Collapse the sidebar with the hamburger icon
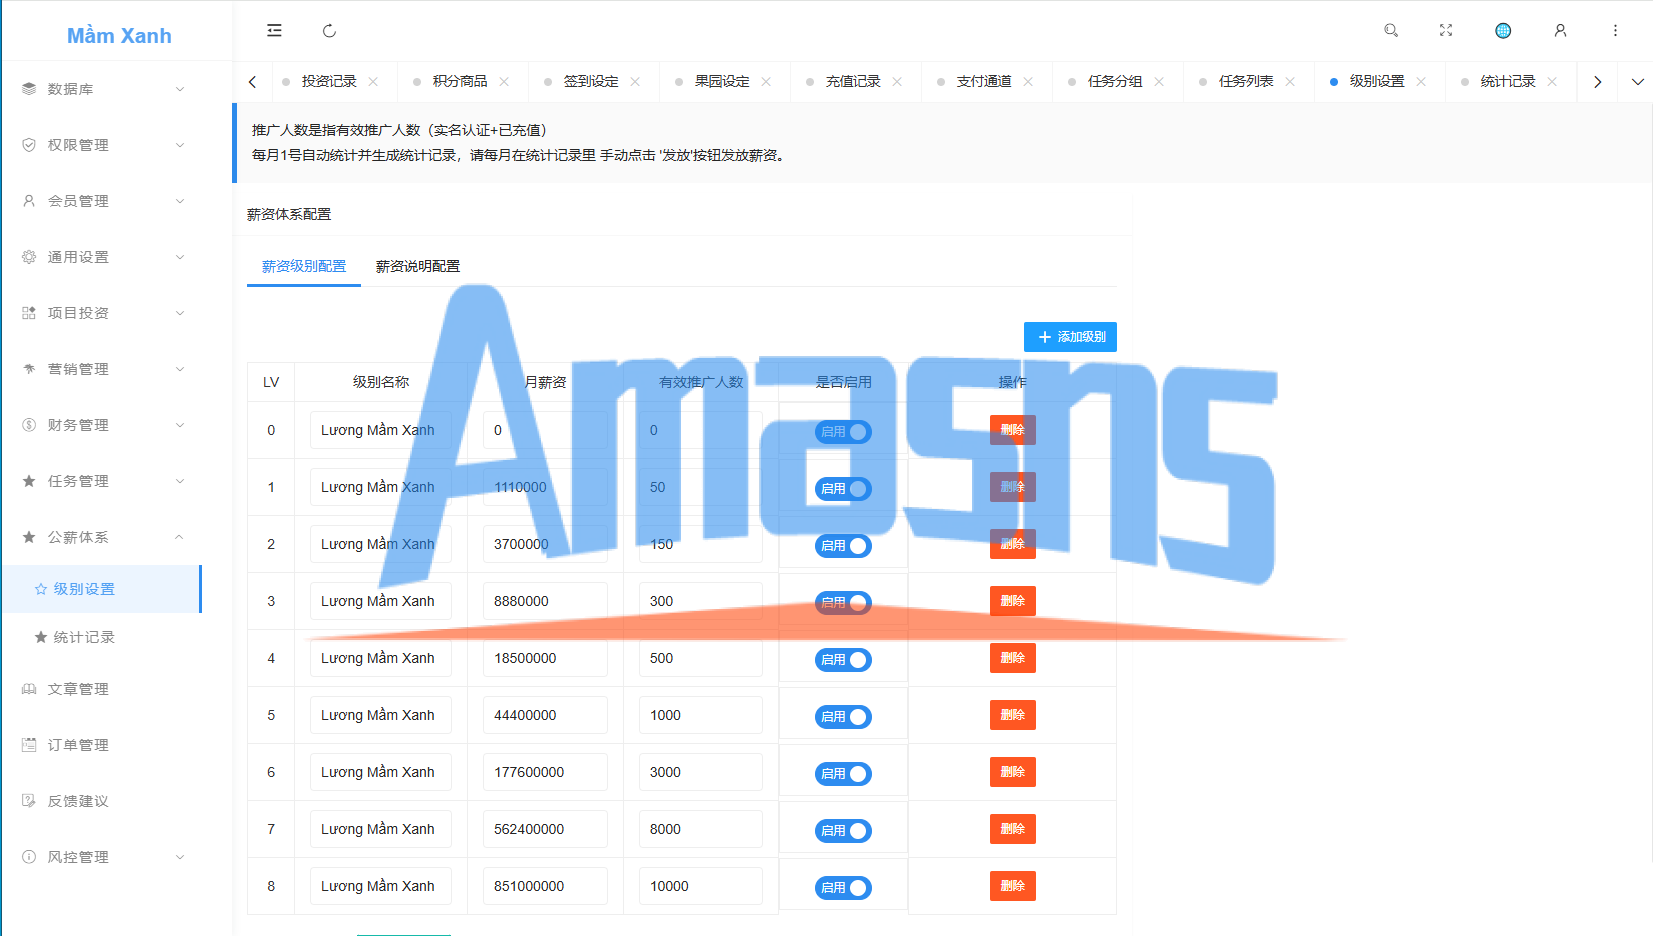The height and width of the screenshot is (936, 1653). pos(274,30)
